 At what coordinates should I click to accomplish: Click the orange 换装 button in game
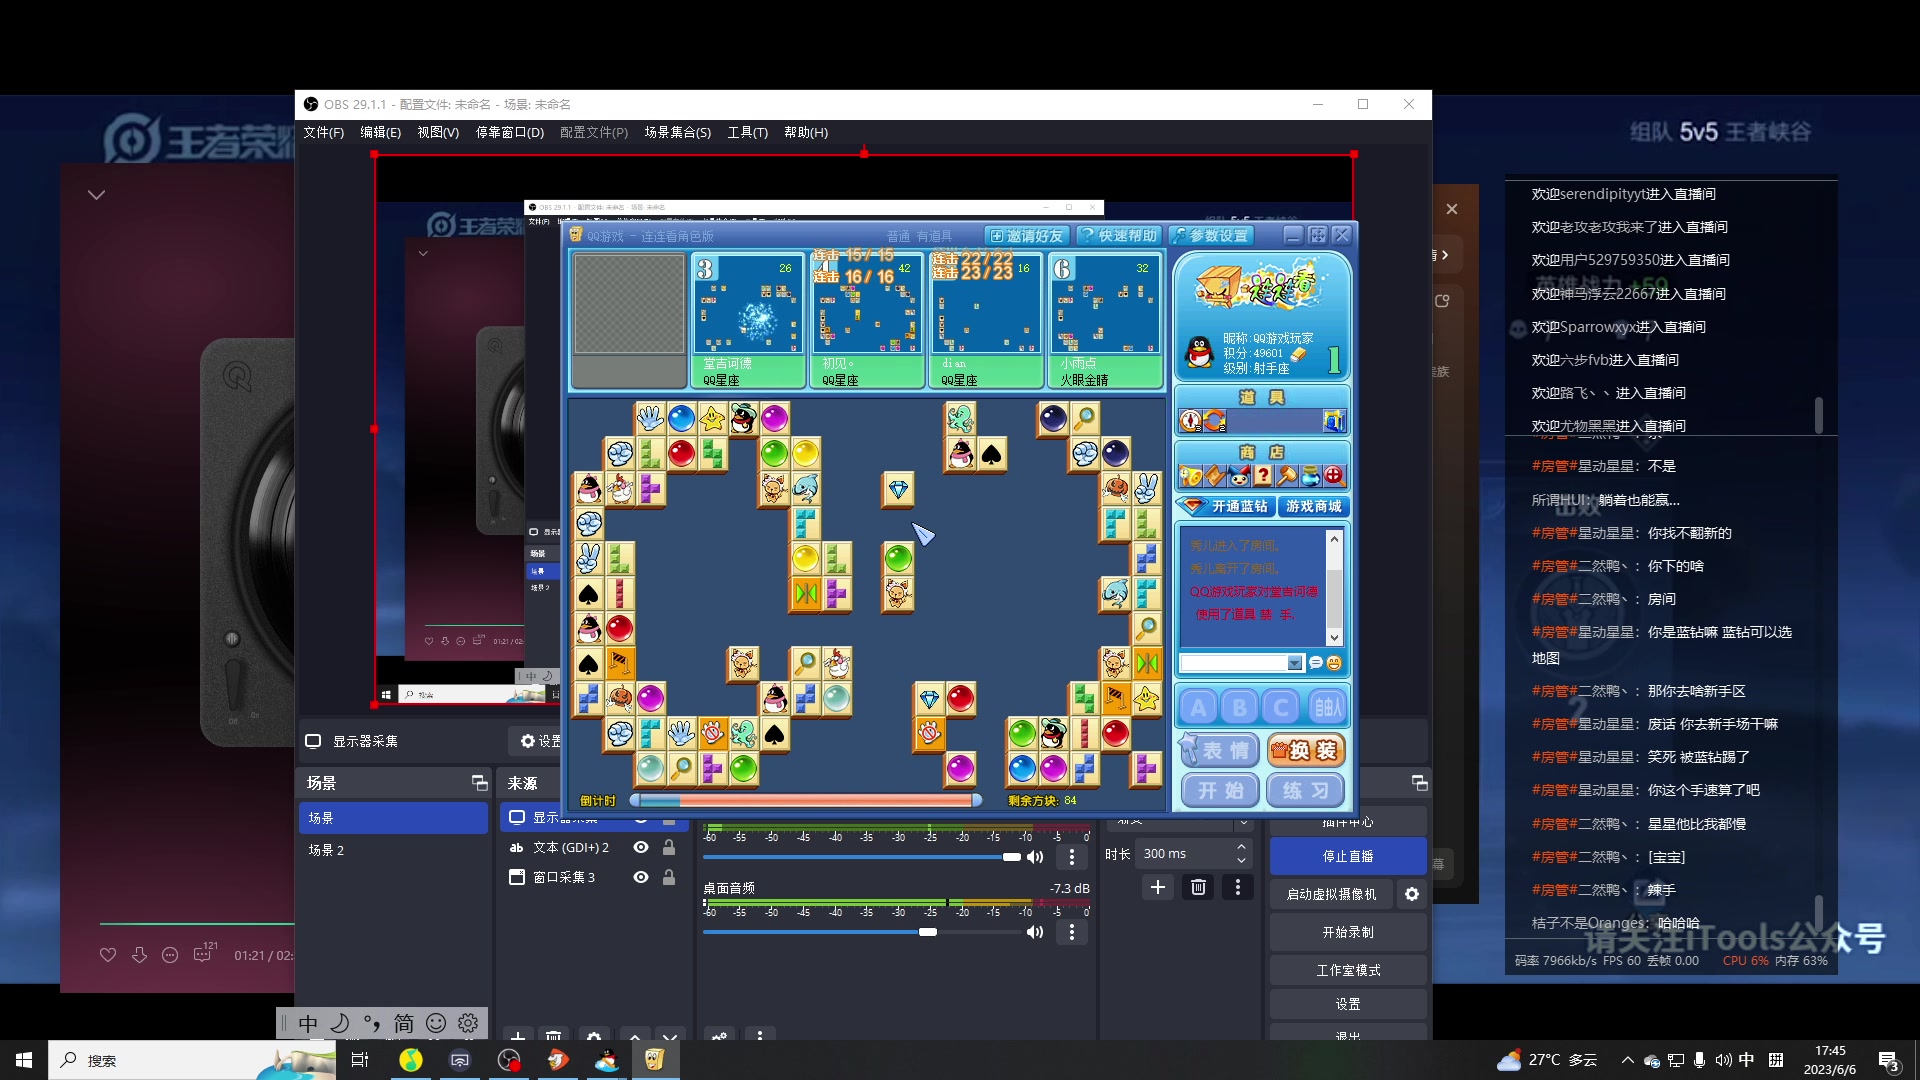coord(1306,750)
